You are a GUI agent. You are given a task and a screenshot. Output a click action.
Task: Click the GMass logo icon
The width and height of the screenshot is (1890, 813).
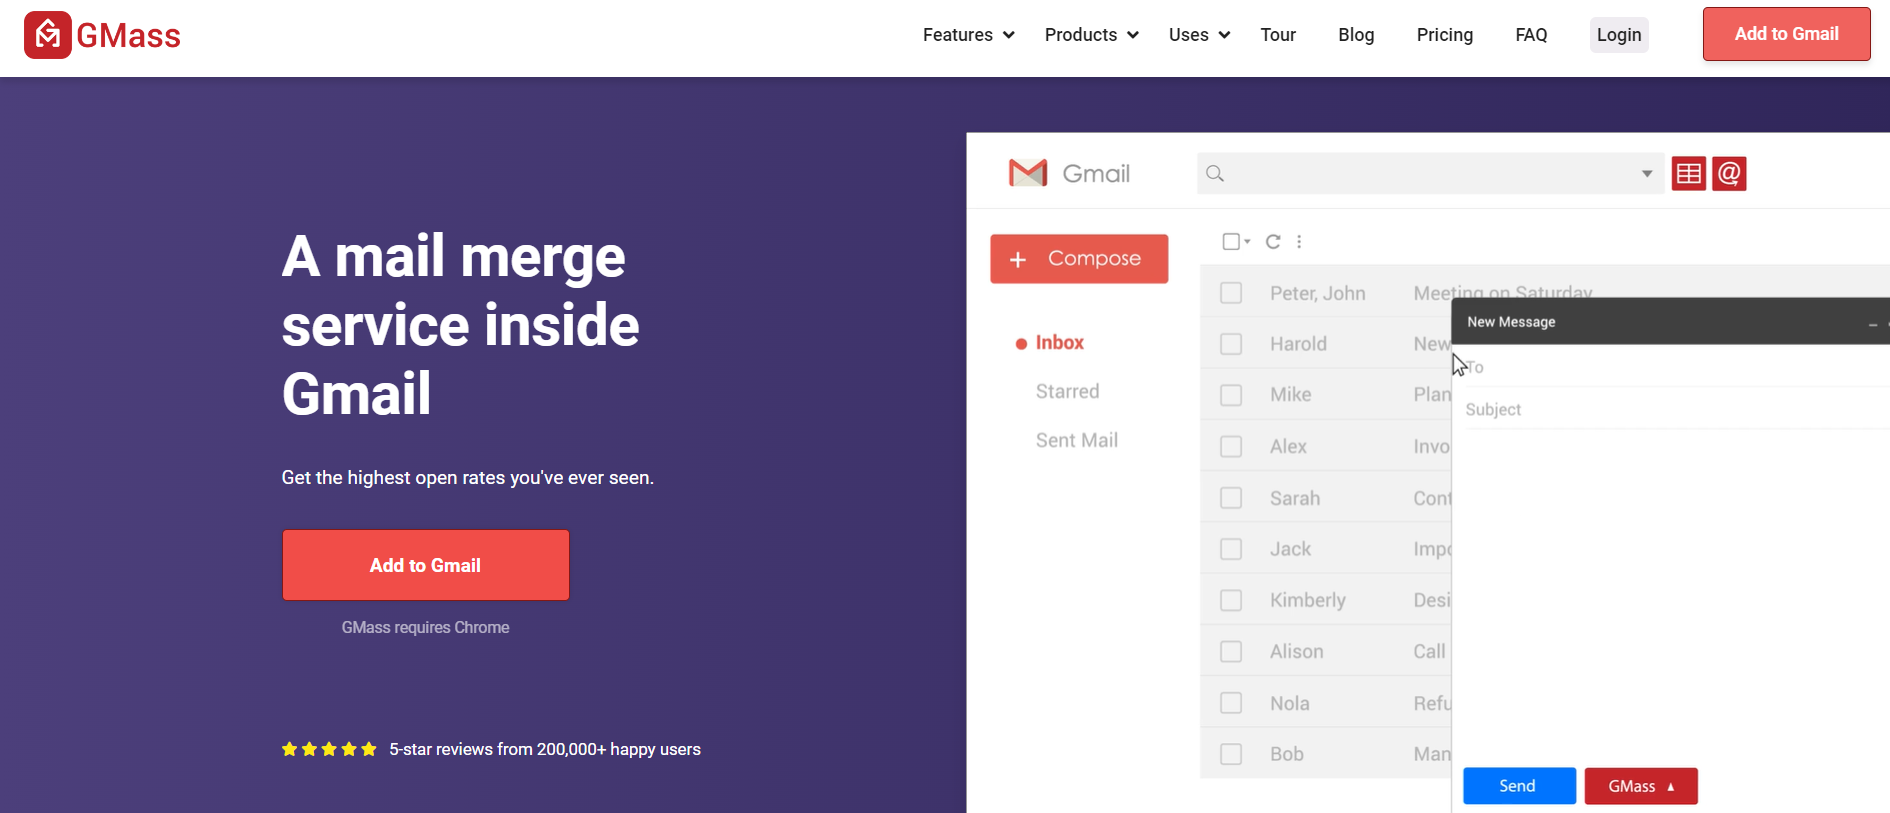(x=47, y=35)
